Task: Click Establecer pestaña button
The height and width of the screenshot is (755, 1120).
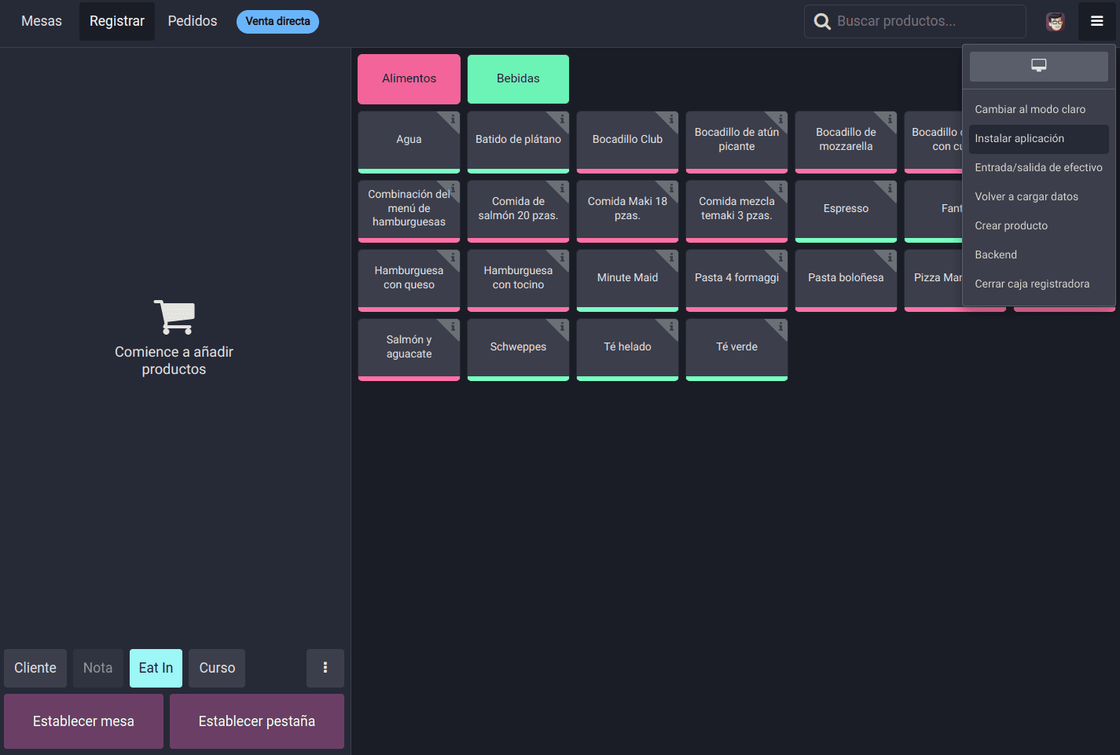Action: tap(256, 721)
